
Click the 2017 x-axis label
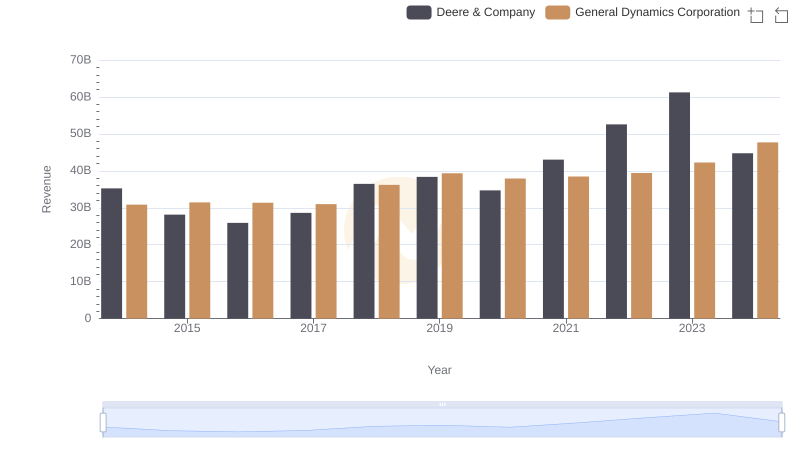(313, 328)
